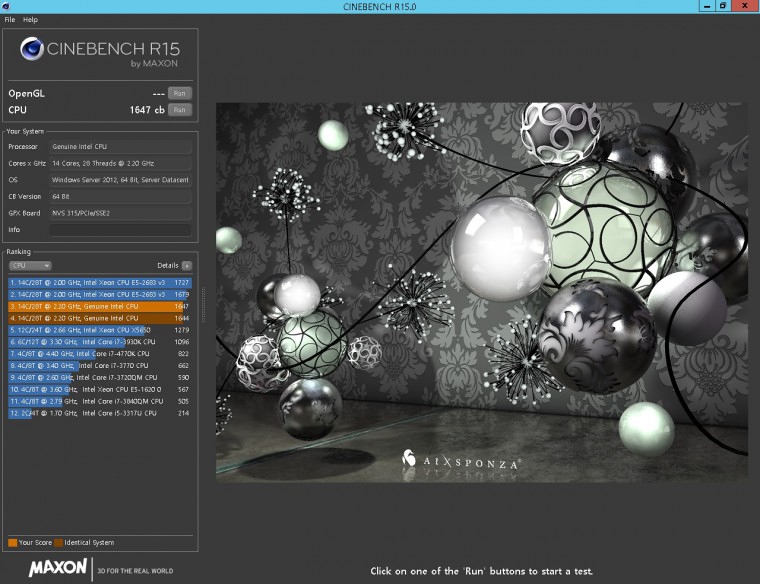Select ranking row 5 Intel Xeon X5650

(99, 330)
